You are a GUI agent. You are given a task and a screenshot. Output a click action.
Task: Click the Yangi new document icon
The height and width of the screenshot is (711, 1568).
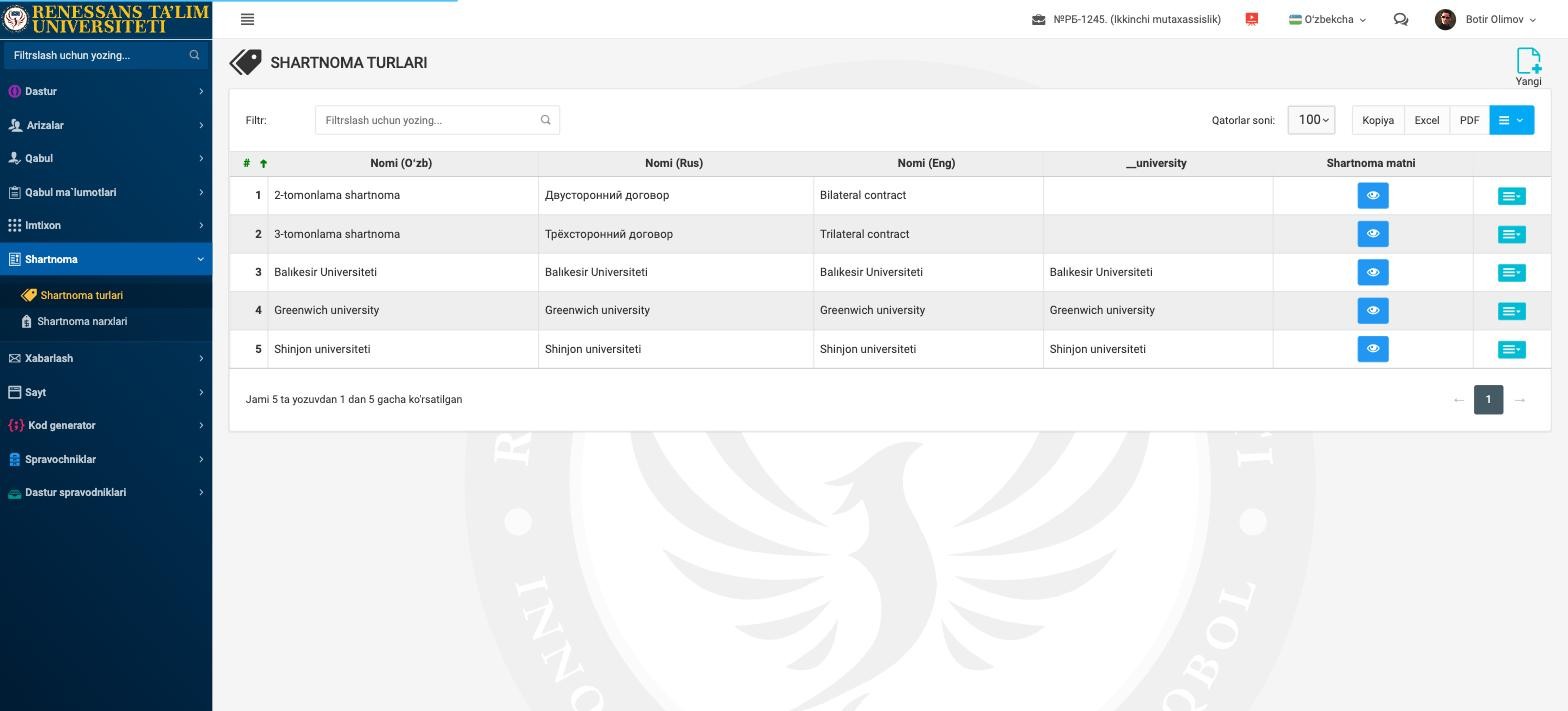coord(1528,60)
